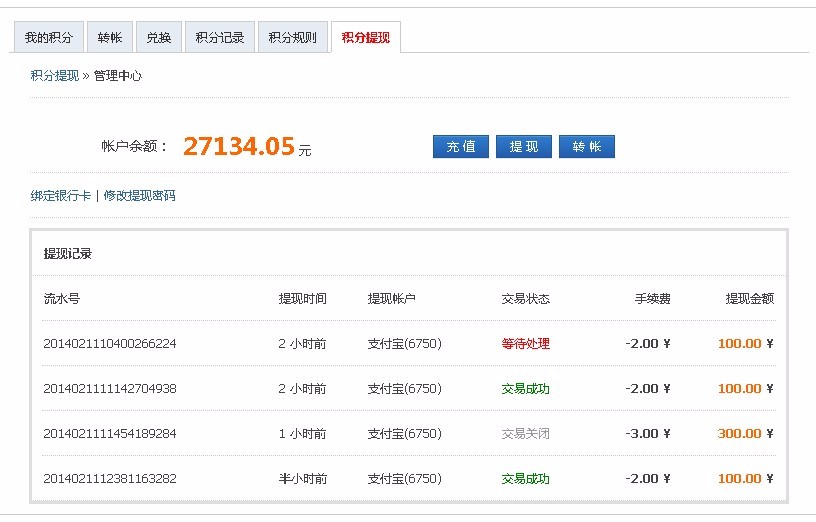The image size is (816, 522).
Task: Click the gray 交易关闭 status
Action: point(525,434)
